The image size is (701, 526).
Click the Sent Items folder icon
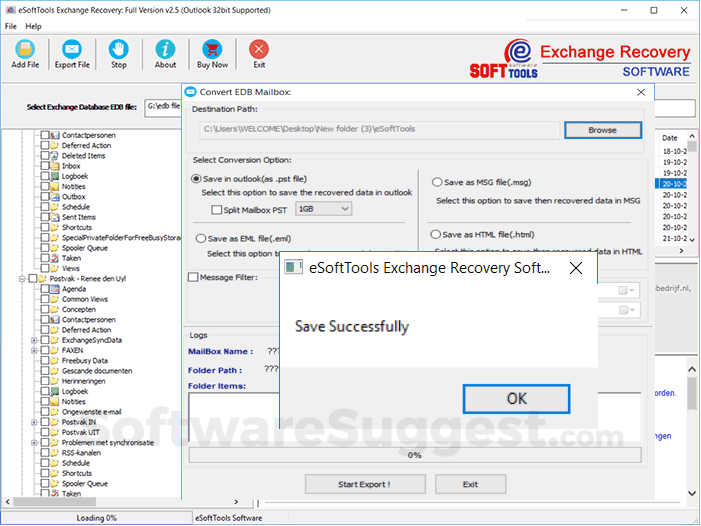(x=55, y=217)
